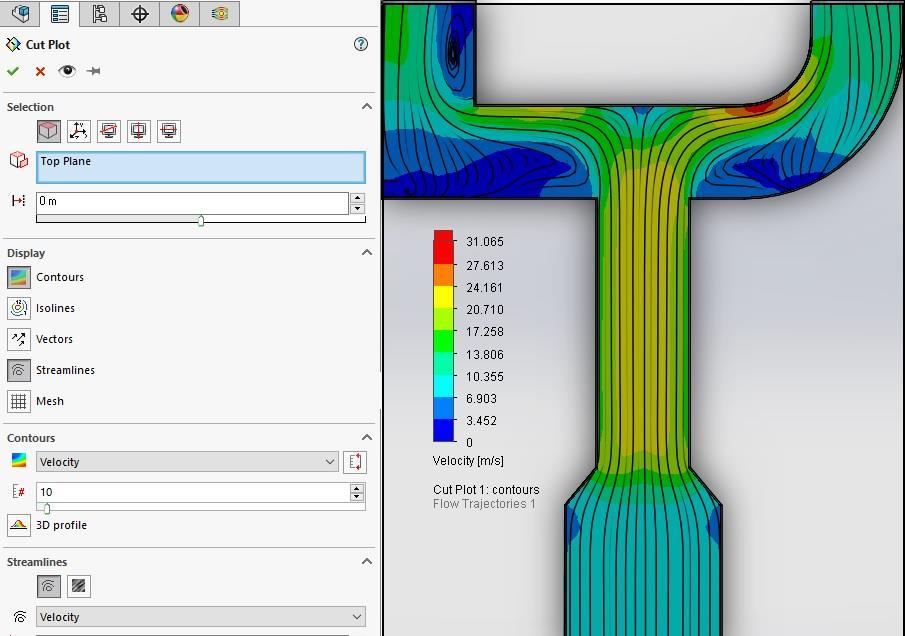Switch to the DimXpertManager crosshair tab
The height and width of the screenshot is (636, 905).
[x=140, y=13]
